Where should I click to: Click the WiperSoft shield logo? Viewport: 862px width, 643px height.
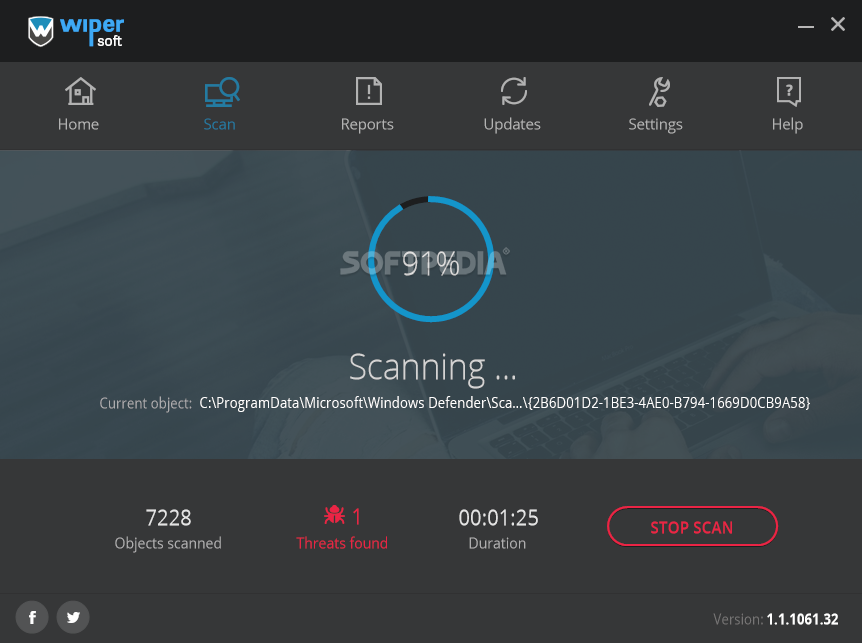pos(41,31)
